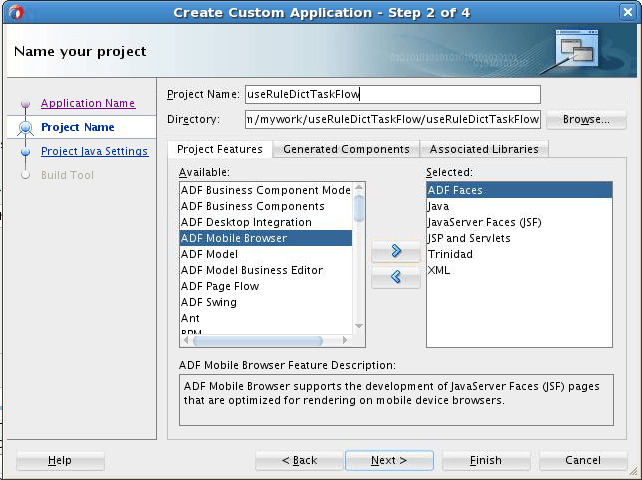Click the remove feature left-arrow shuttle button
The height and width of the screenshot is (480, 642).
(x=396, y=277)
